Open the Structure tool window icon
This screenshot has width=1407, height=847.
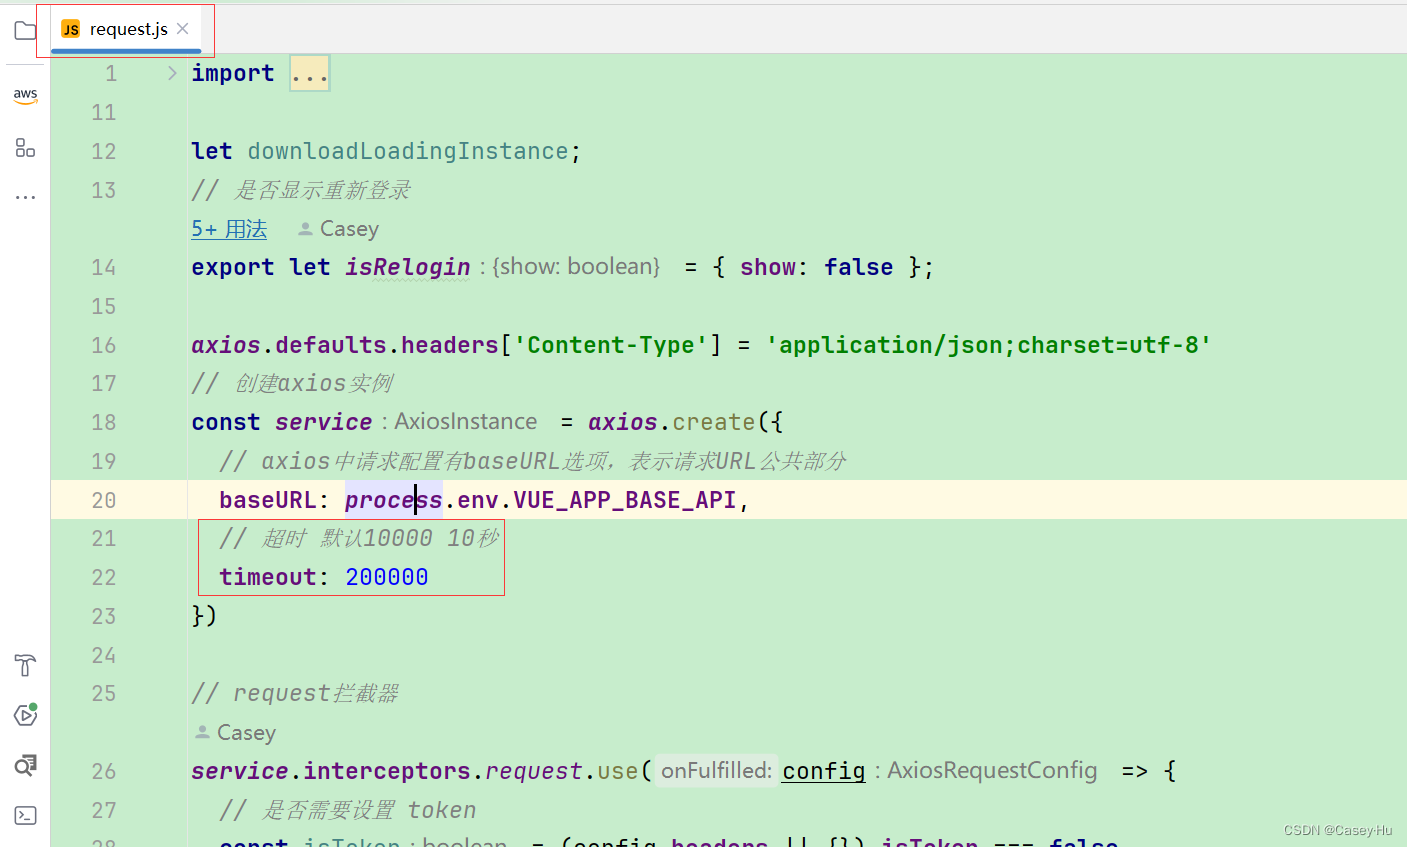coord(25,148)
